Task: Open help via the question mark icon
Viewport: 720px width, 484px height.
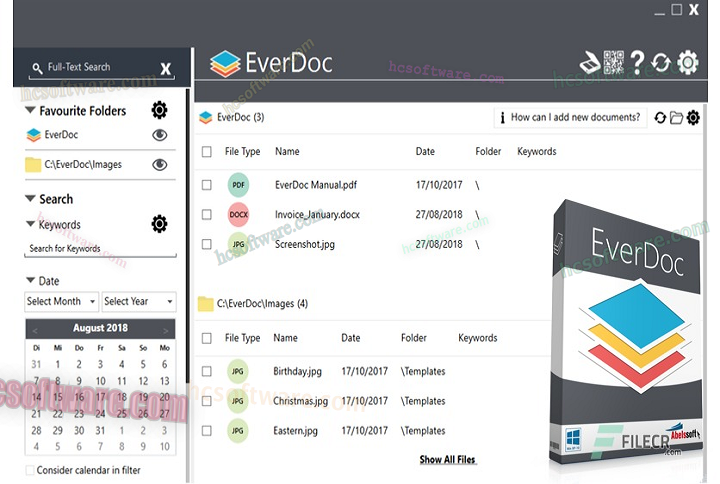Action: coord(637,62)
